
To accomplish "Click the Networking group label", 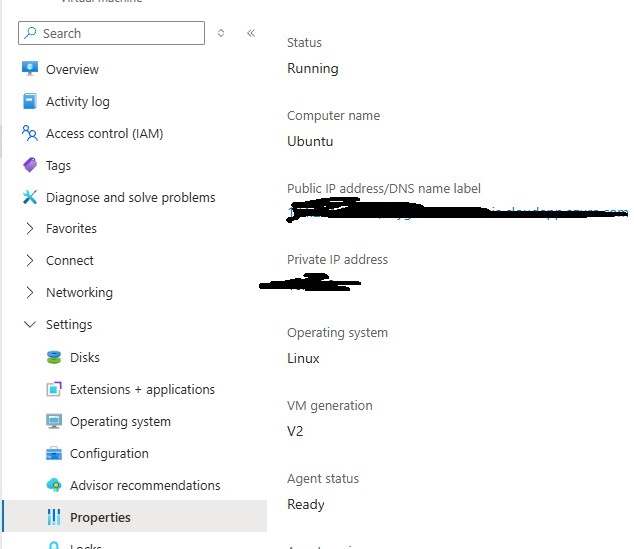I will (x=79, y=292).
